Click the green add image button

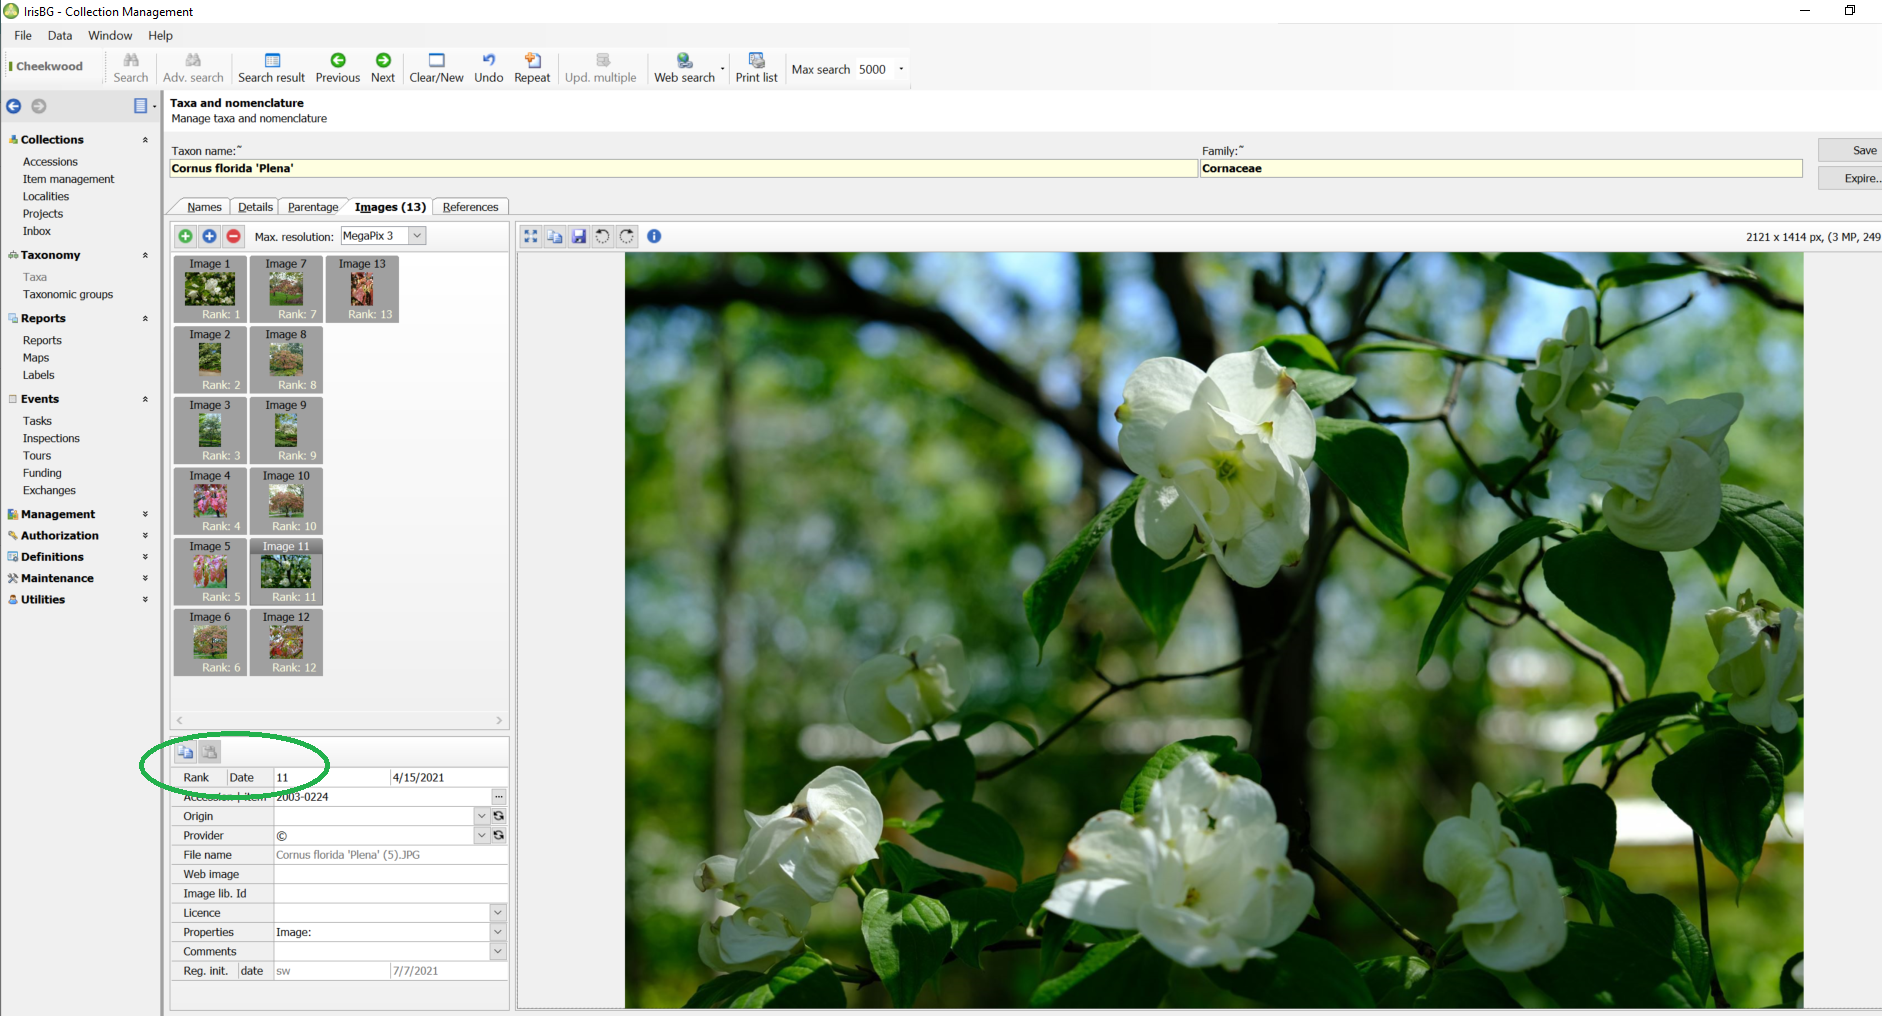coord(185,236)
